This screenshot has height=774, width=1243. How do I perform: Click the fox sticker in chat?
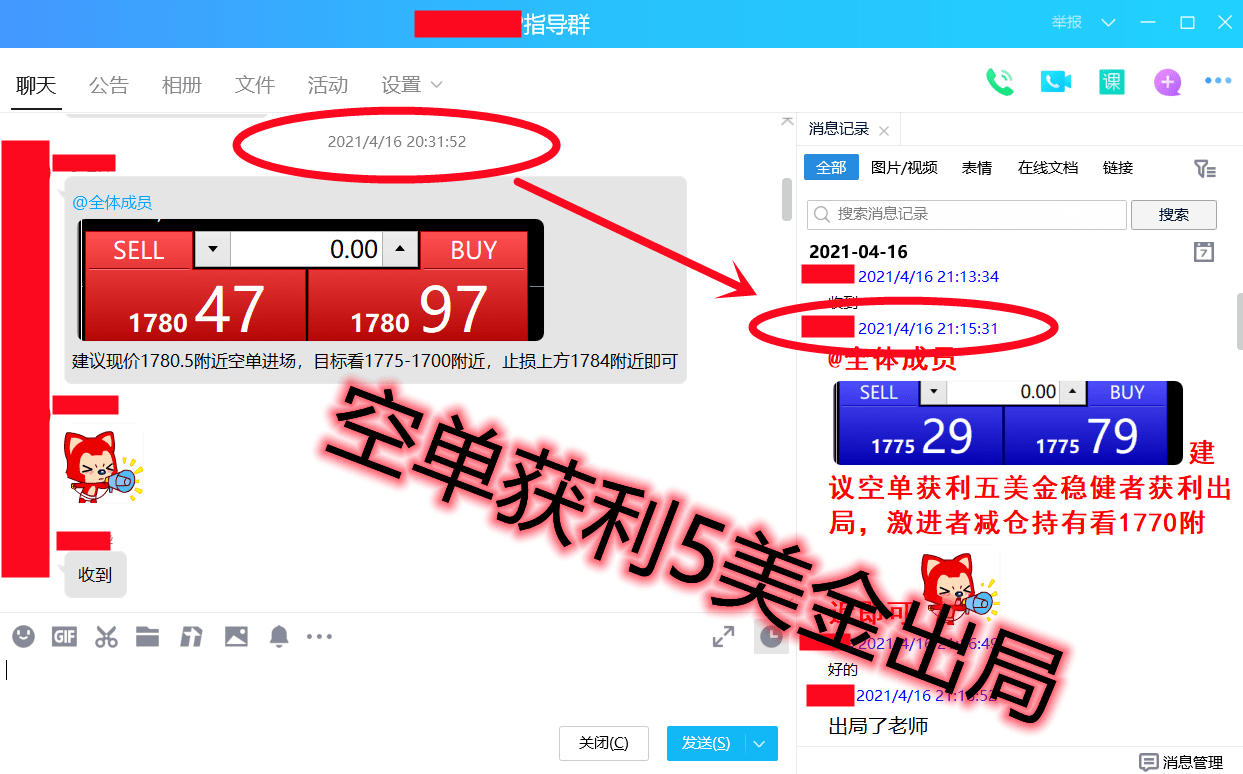tap(102, 467)
